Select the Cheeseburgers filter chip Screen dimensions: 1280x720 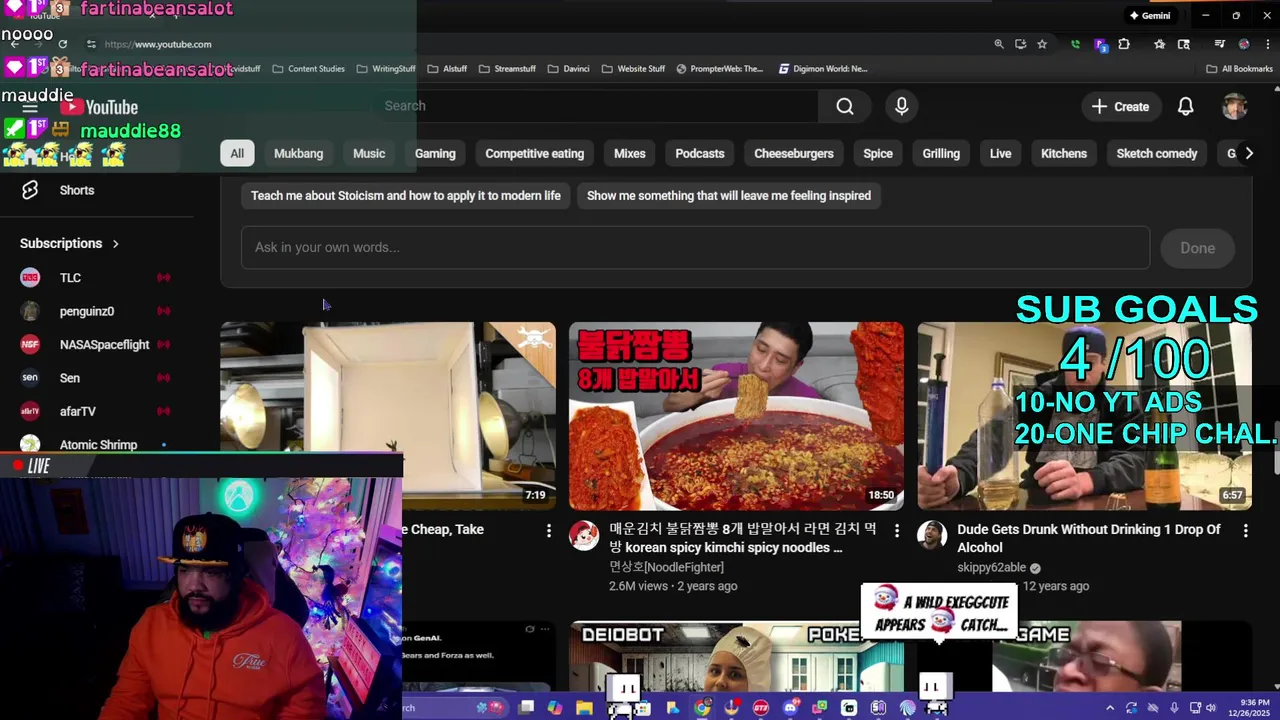tap(793, 153)
